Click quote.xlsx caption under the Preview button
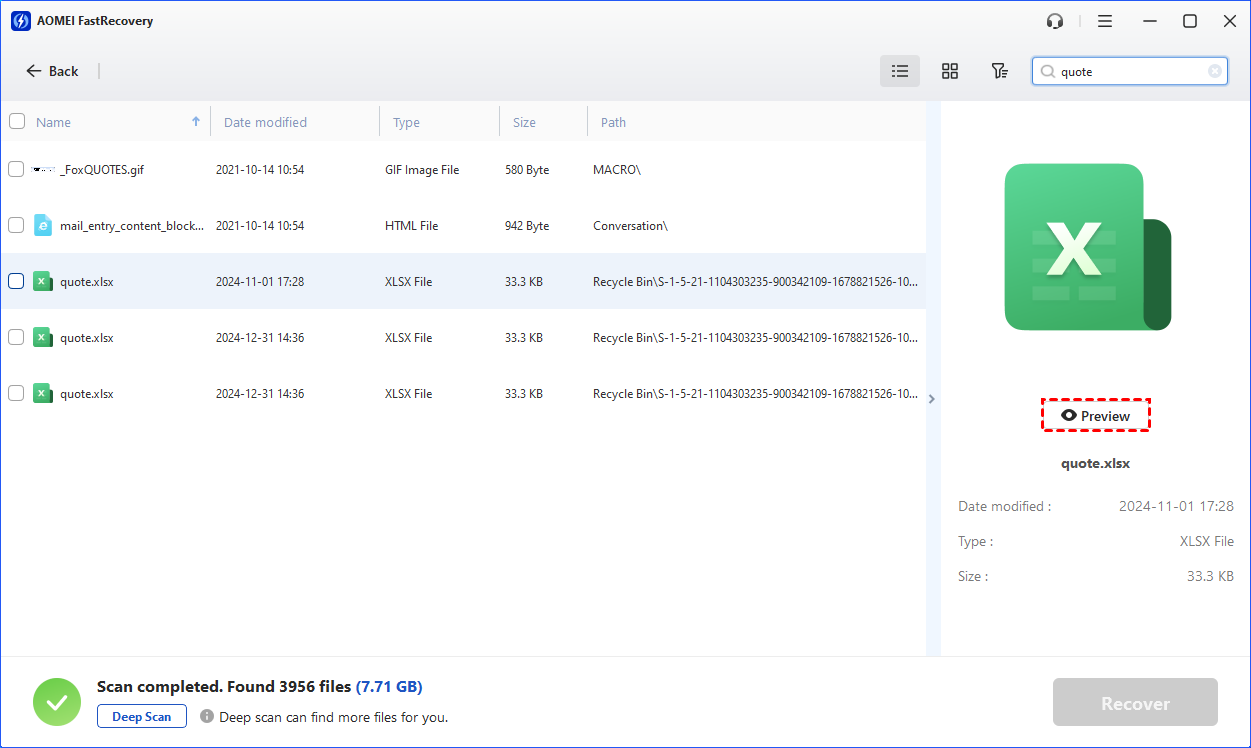The width and height of the screenshot is (1251, 748). click(x=1095, y=463)
